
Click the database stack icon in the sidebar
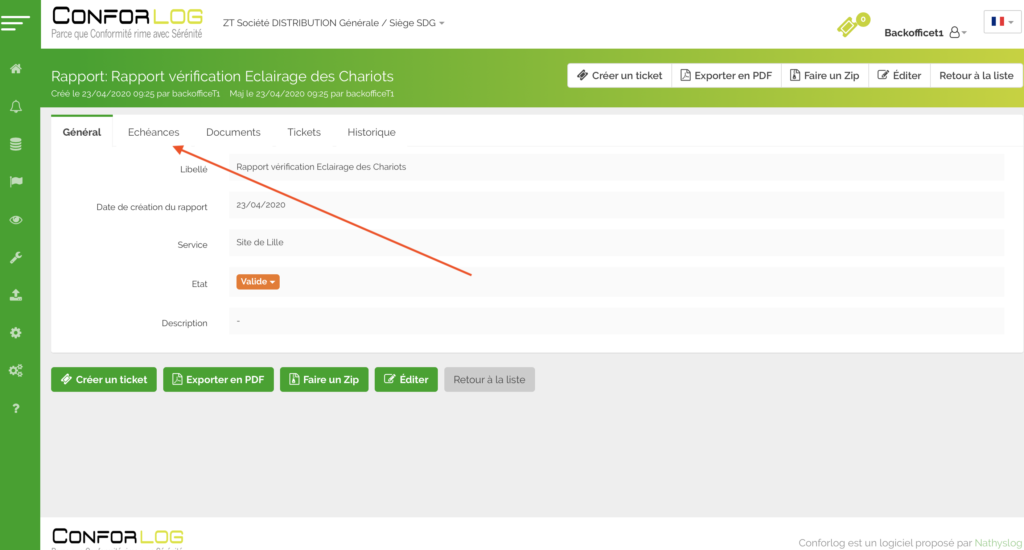(16, 144)
